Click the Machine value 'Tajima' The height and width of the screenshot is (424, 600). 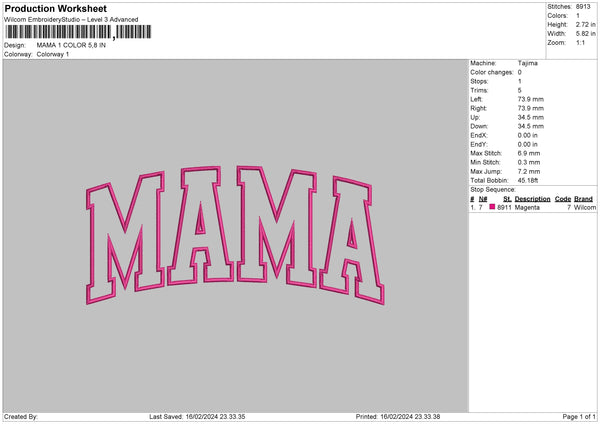(x=528, y=63)
